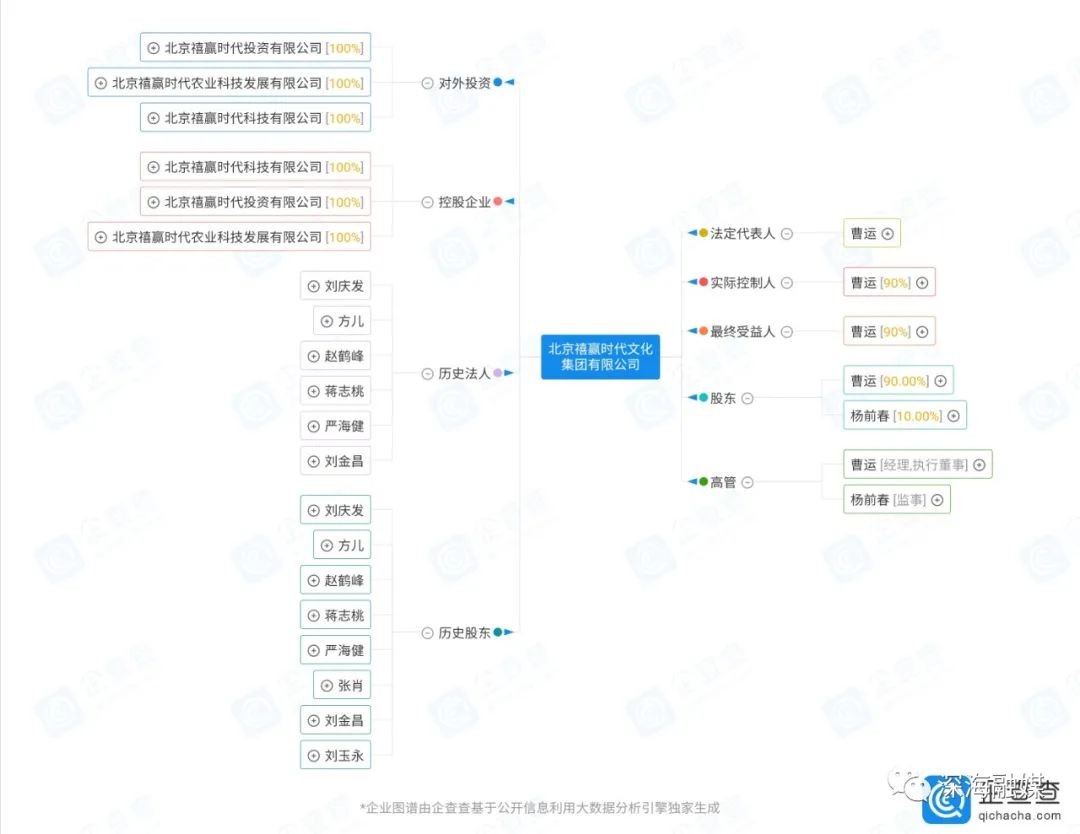Click plus icon beside 曹运 under 法定代表人
1080x834 pixels.
pyautogui.click(x=886, y=234)
